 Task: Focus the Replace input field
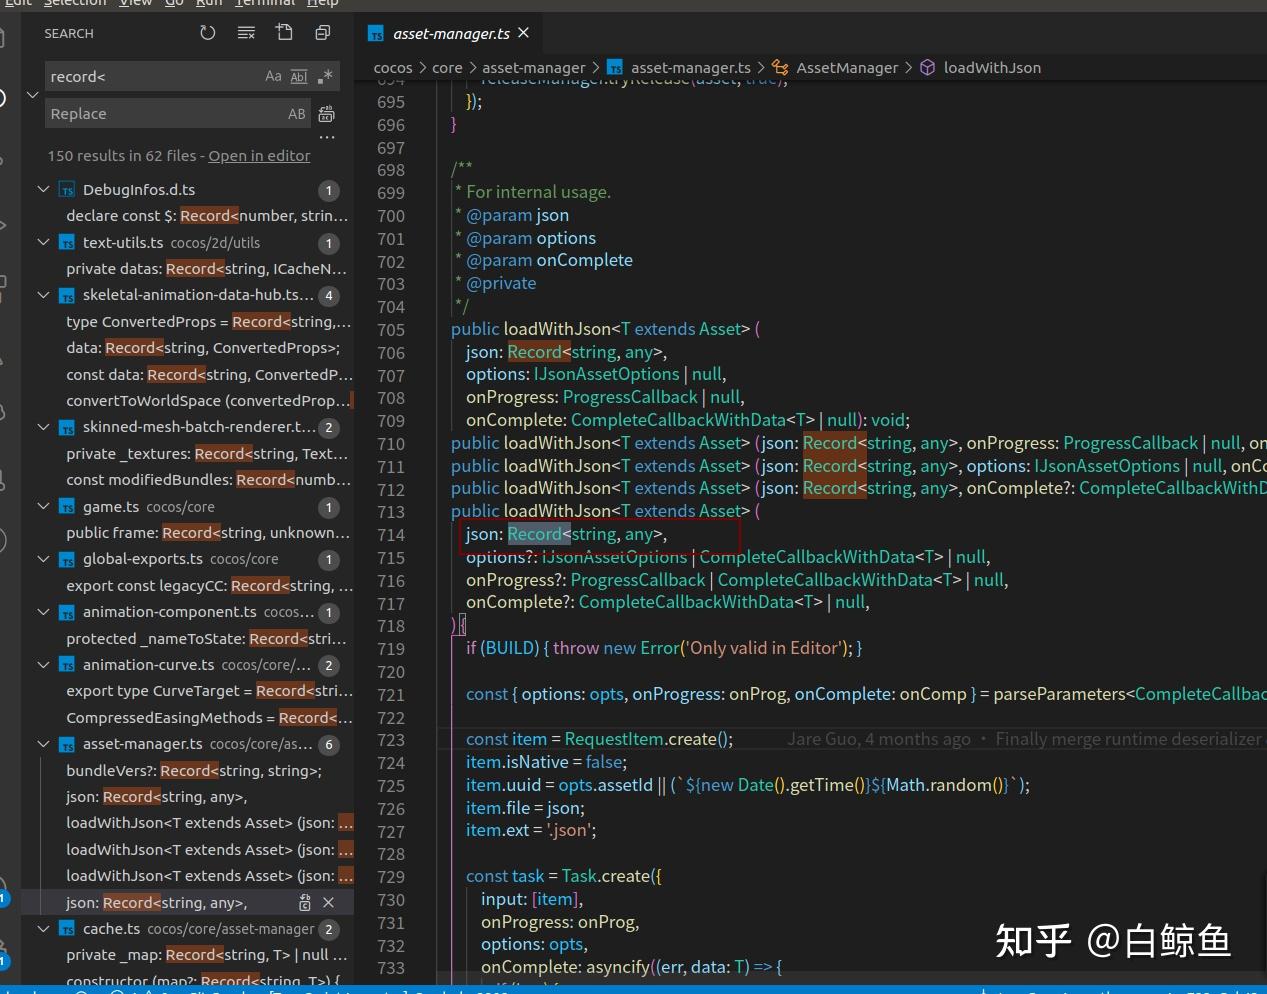(165, 114)
